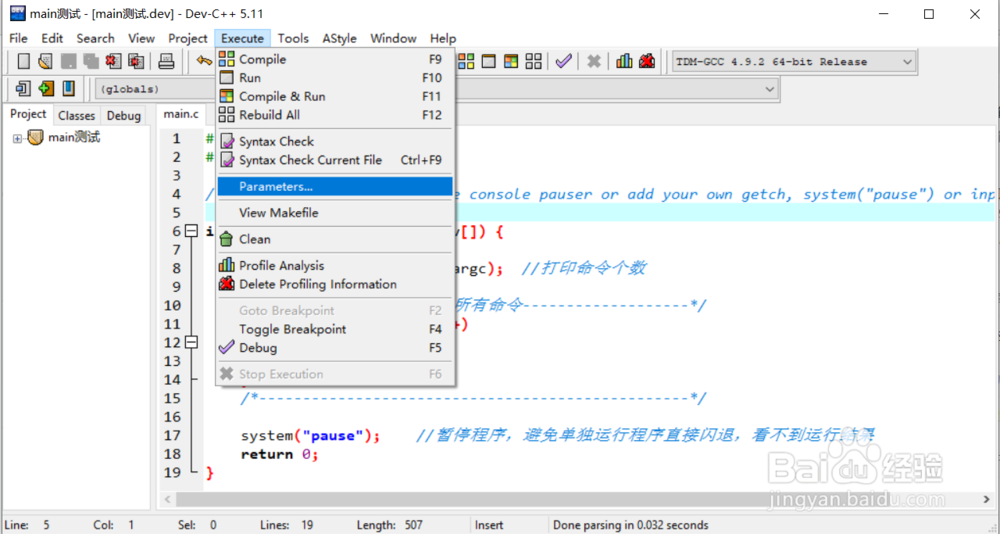Choose Debug from Execute menu

pos(335,348)
